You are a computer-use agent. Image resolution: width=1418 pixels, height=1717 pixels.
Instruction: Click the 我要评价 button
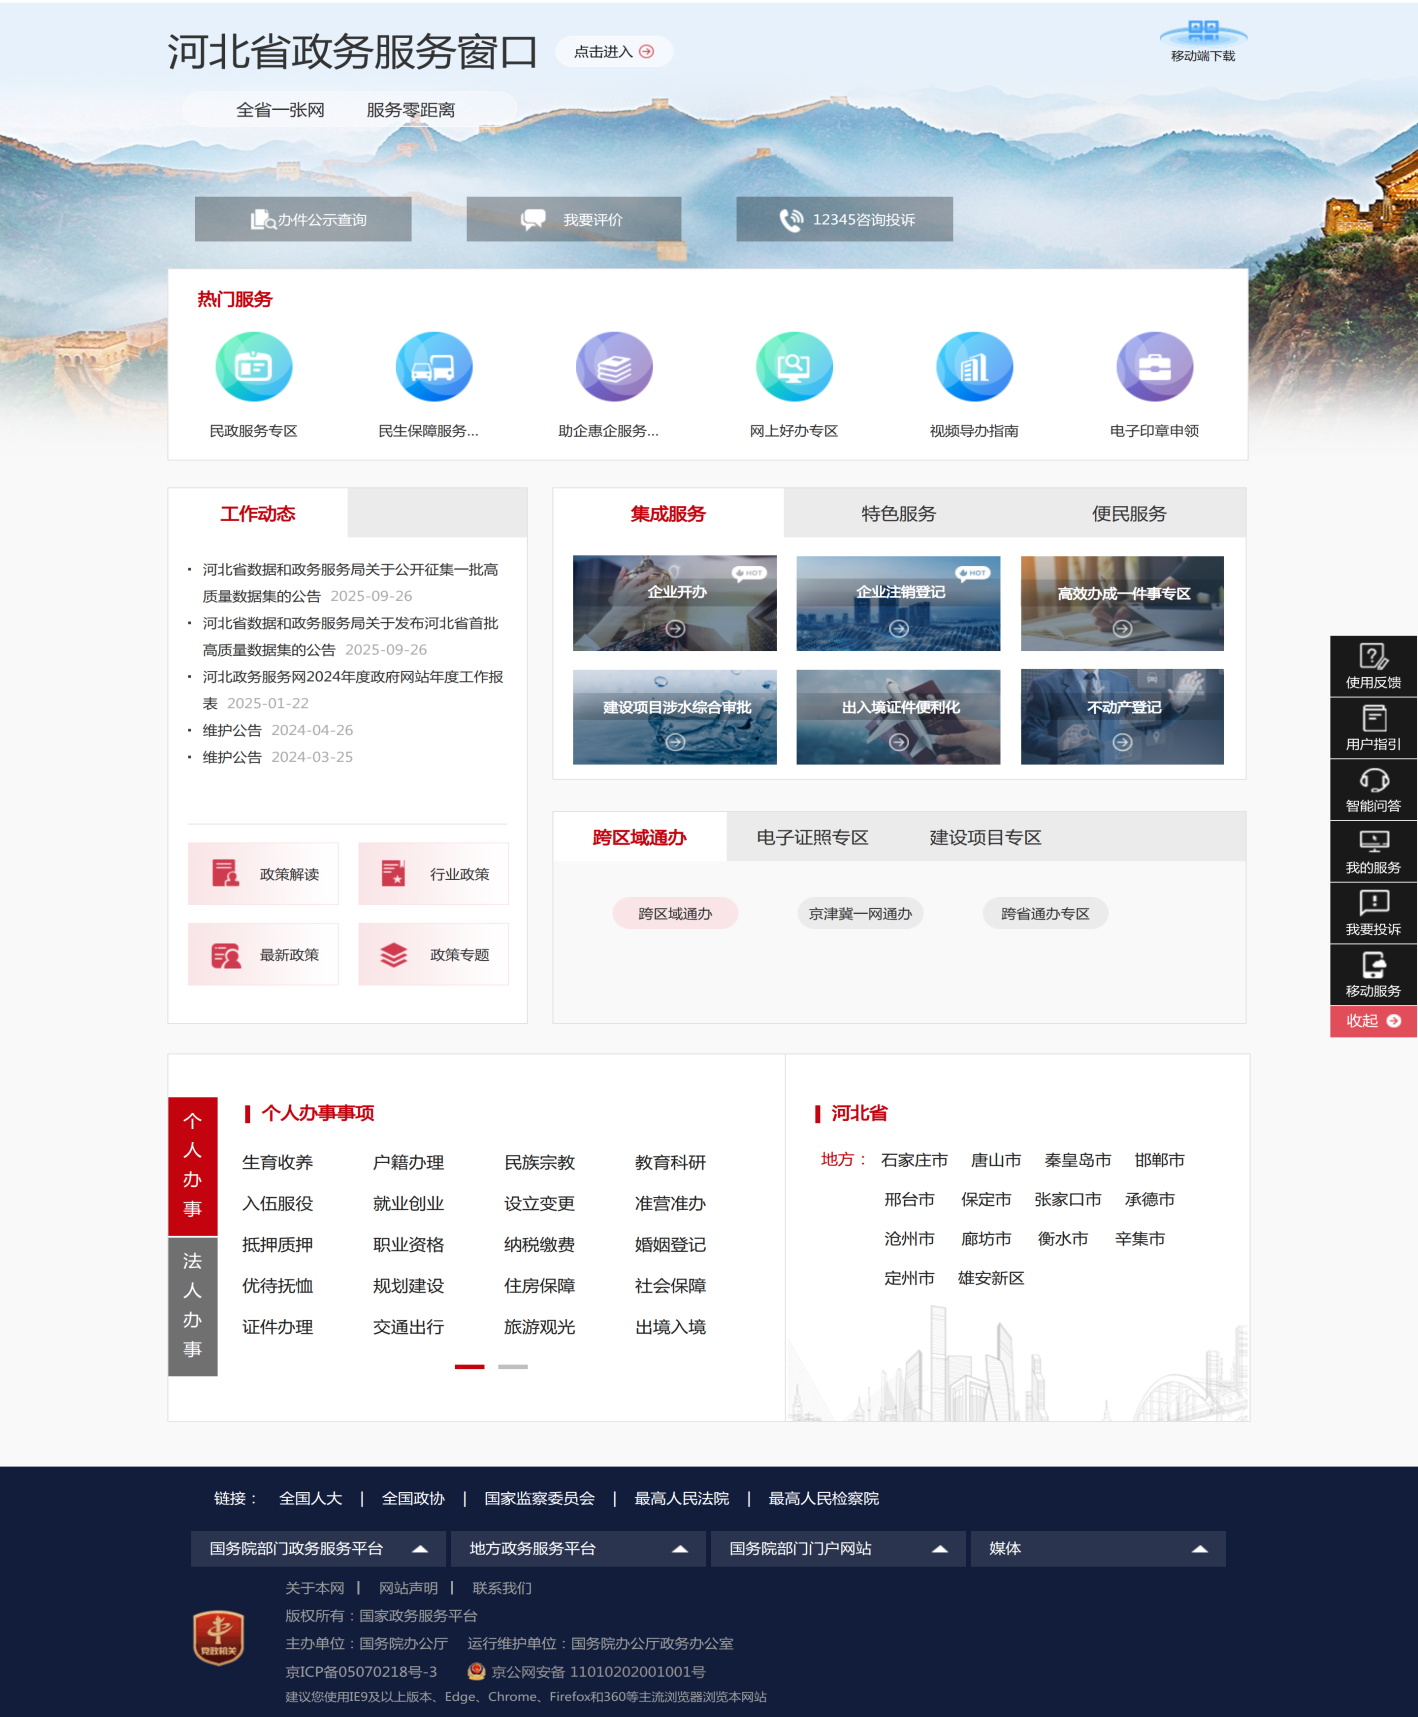[574, 219]
